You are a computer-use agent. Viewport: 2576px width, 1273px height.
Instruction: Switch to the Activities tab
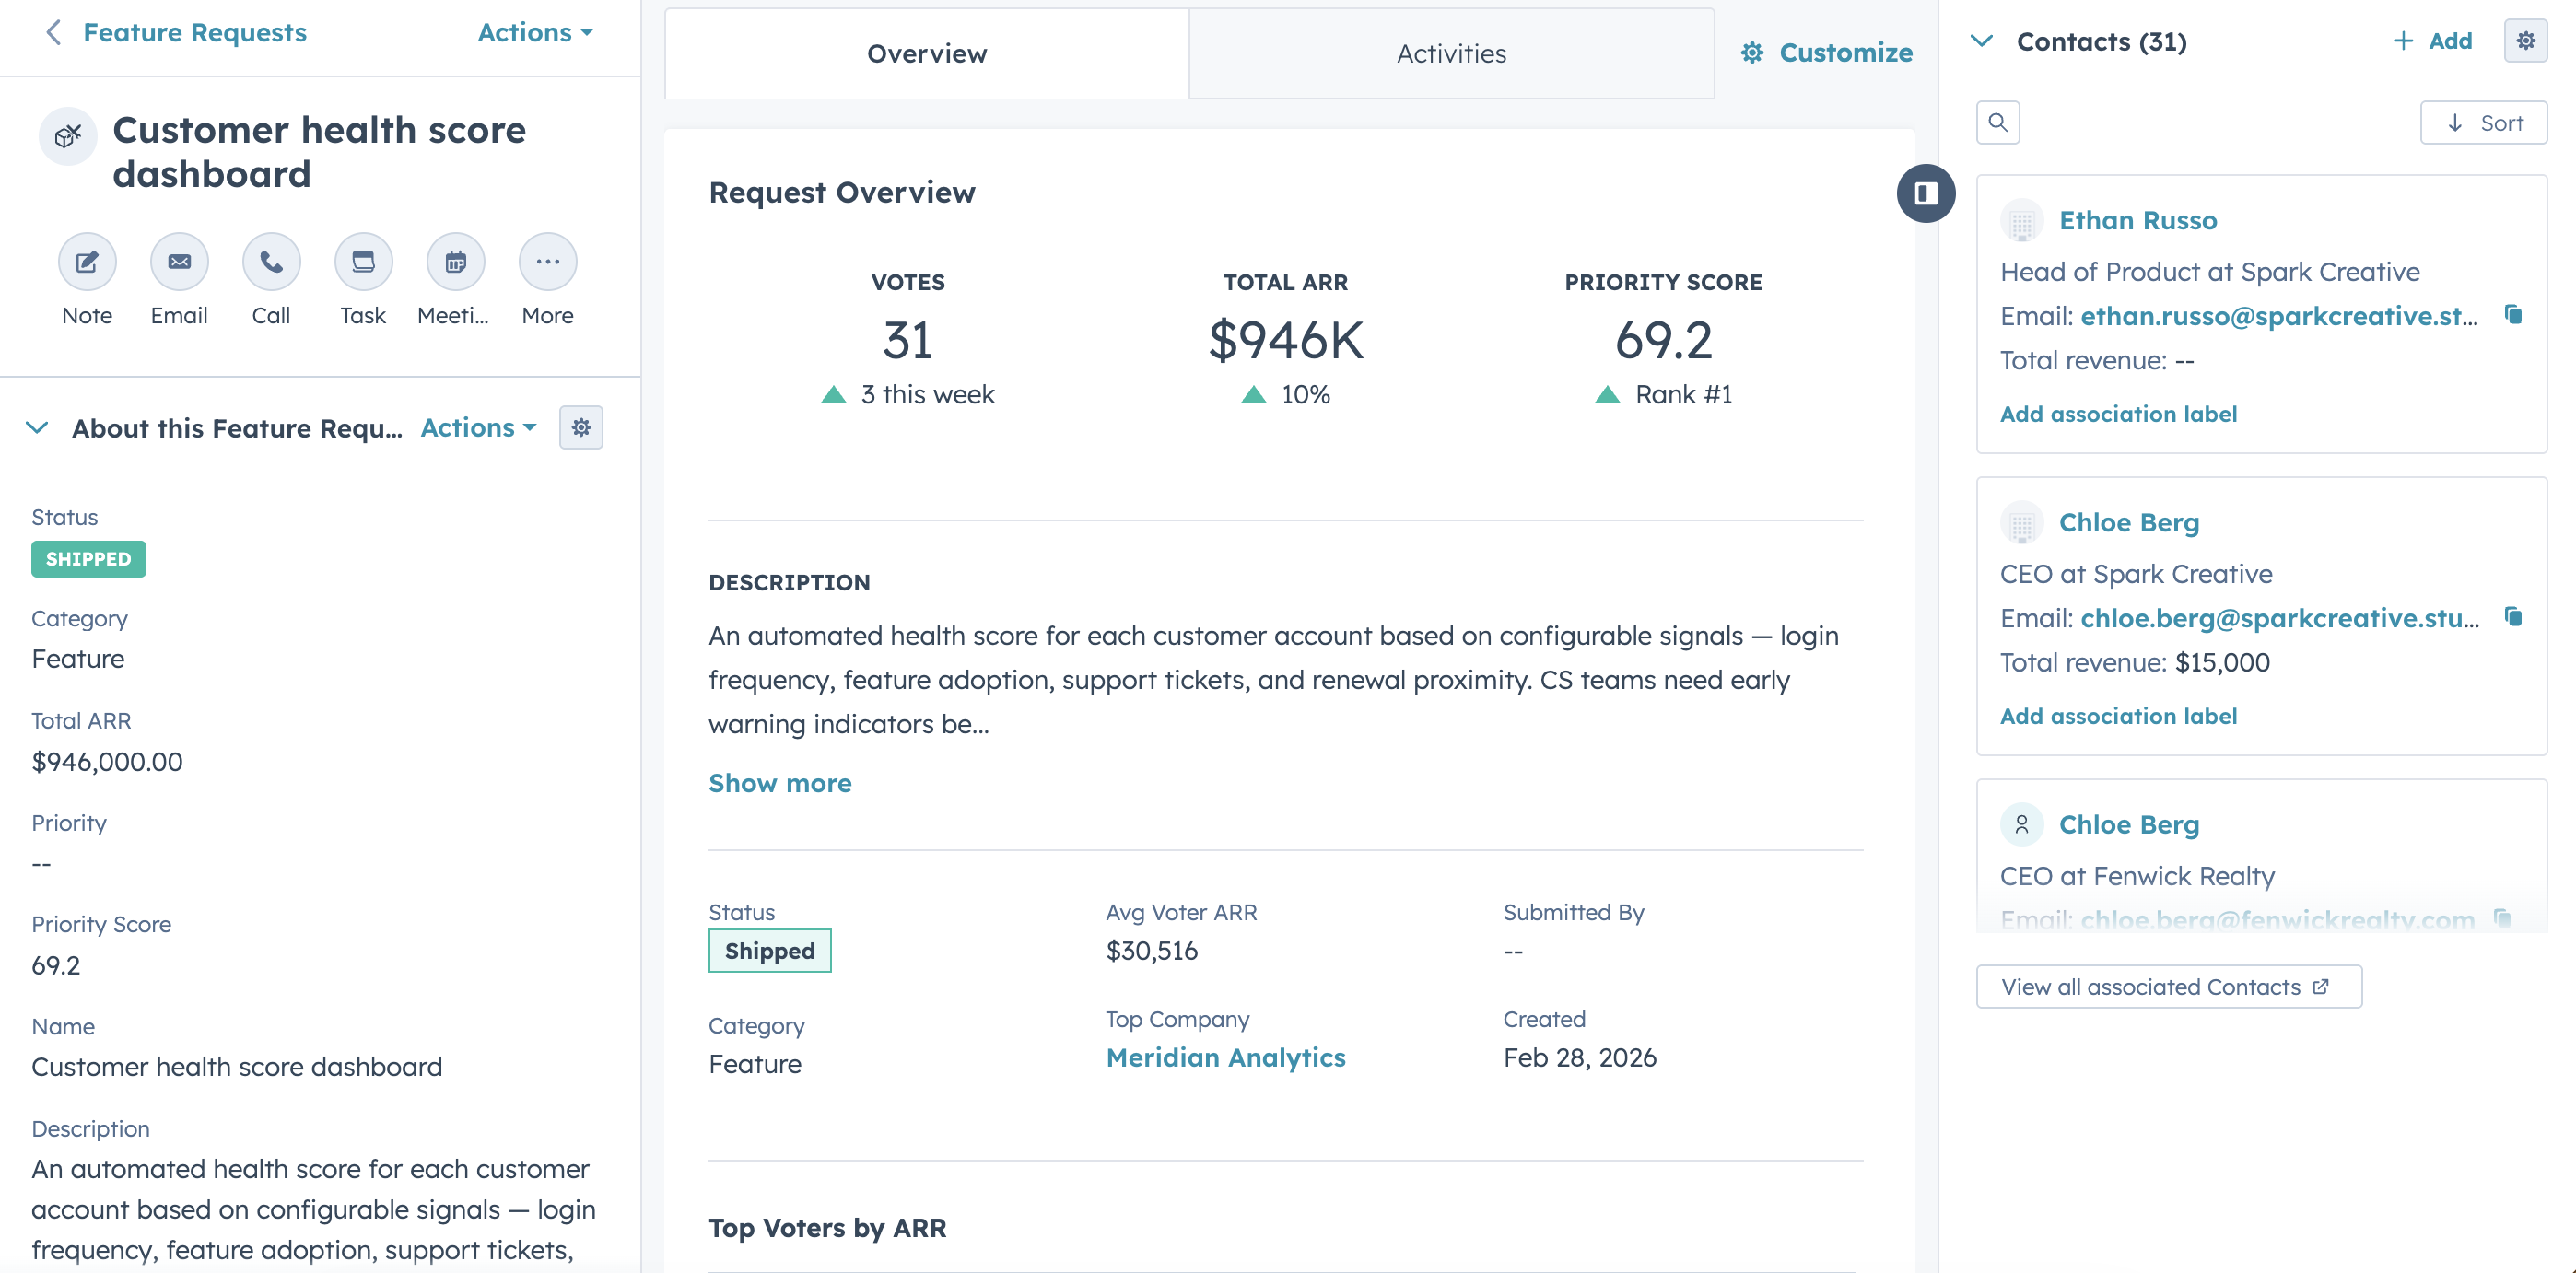tap(1450, 53)
